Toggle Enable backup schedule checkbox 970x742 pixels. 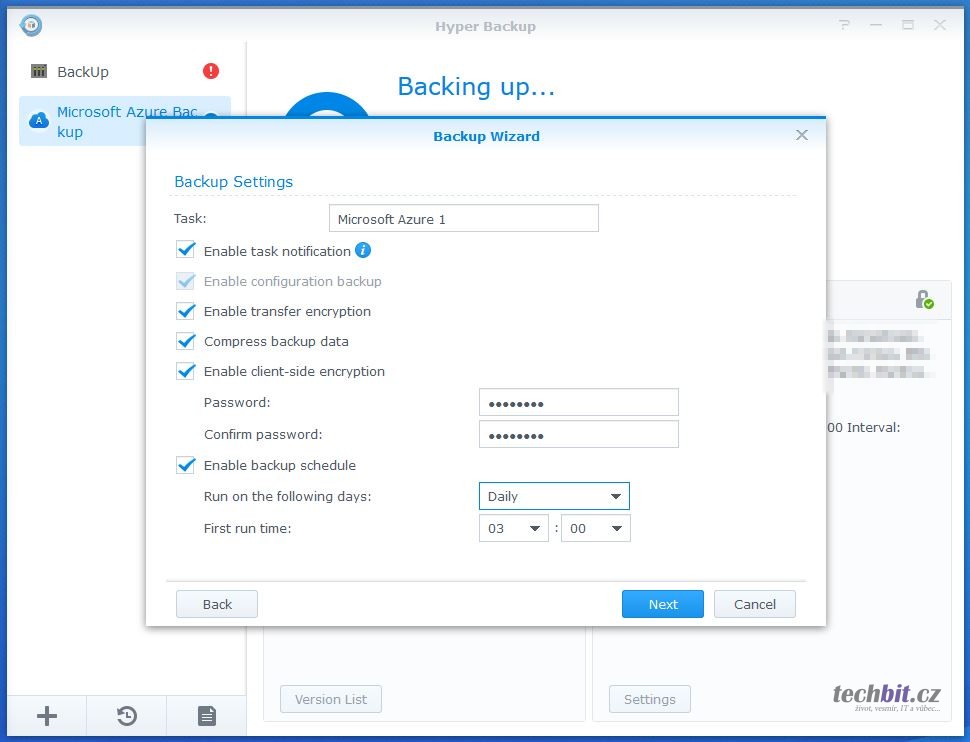pos(186,465)
